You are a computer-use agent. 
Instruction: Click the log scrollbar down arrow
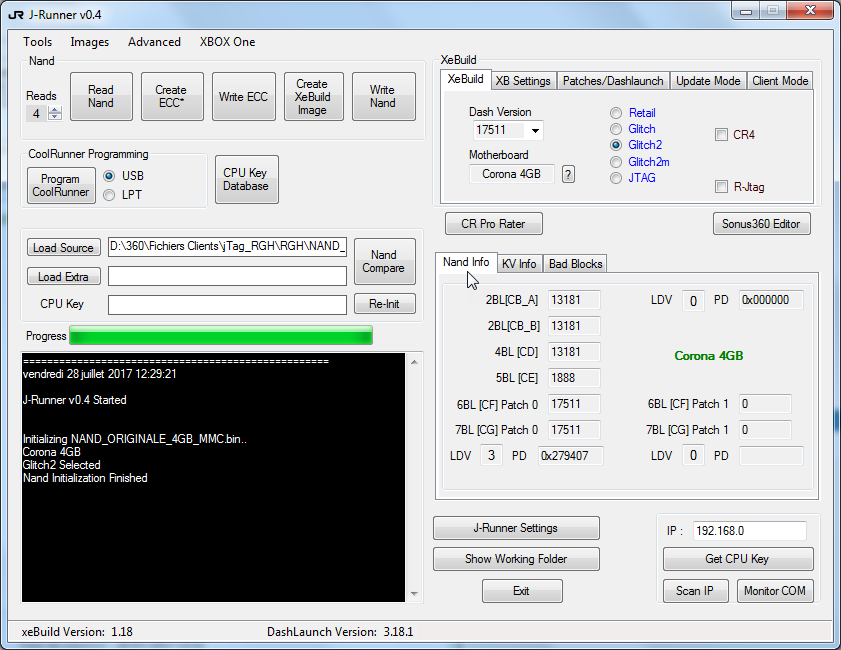coord(414,593)
